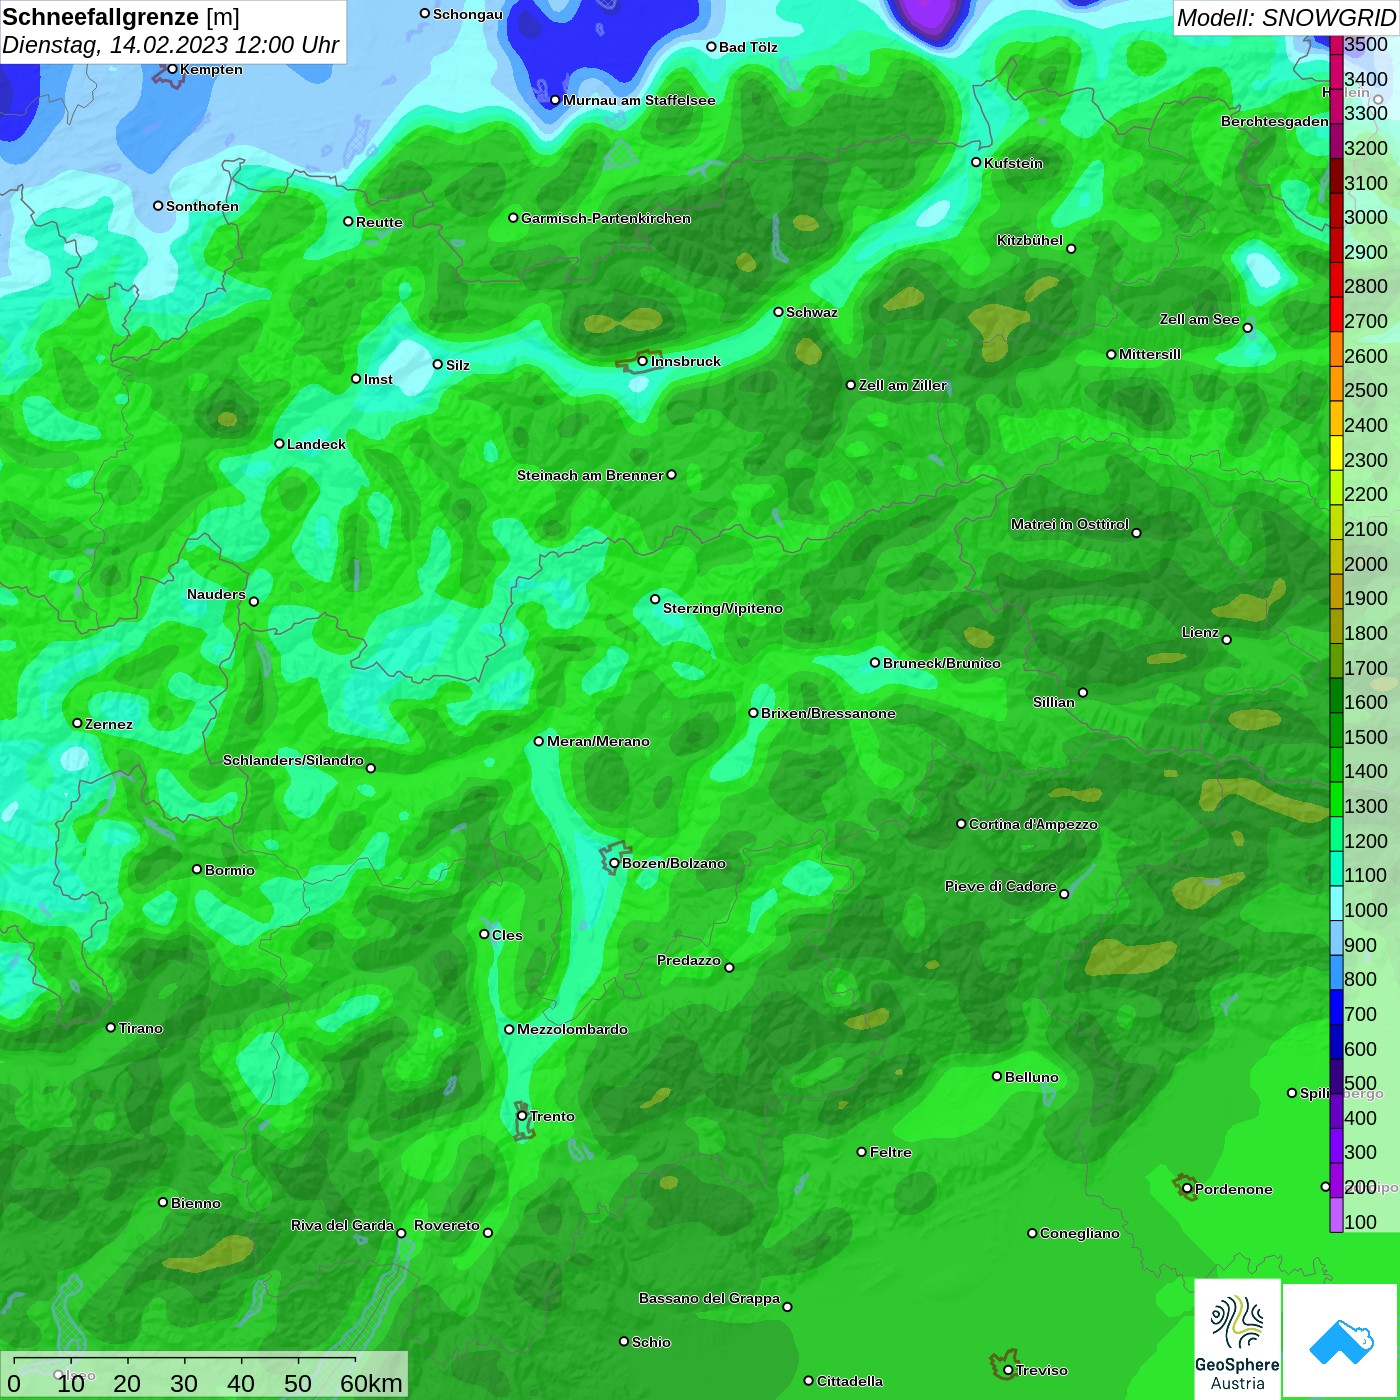1400x1400 pixels.
Task: Click the '3500' legend value
Action: click(x=1366, y=44)
